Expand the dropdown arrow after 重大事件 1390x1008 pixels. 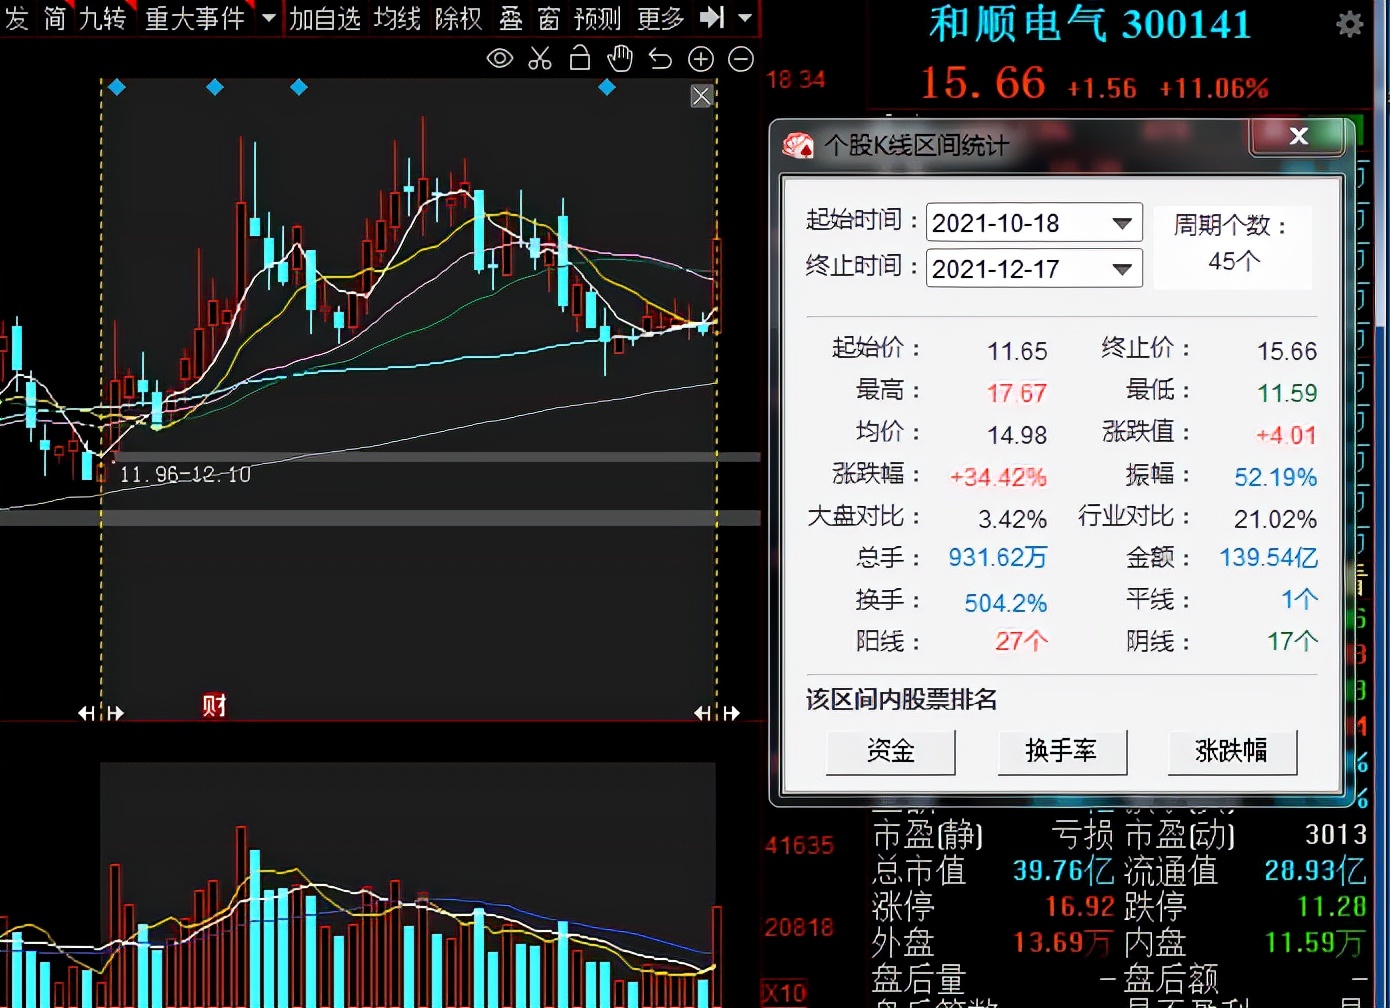268,17
